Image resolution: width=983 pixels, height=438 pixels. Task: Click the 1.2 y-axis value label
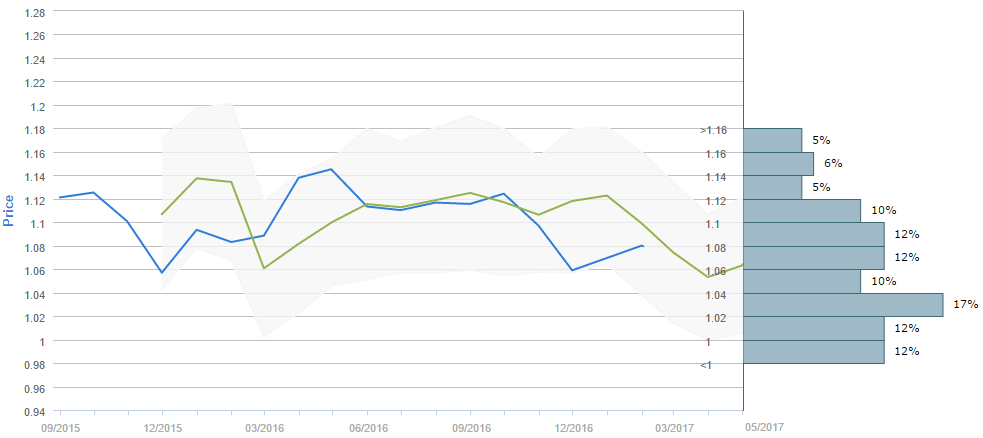coord(38,106)
